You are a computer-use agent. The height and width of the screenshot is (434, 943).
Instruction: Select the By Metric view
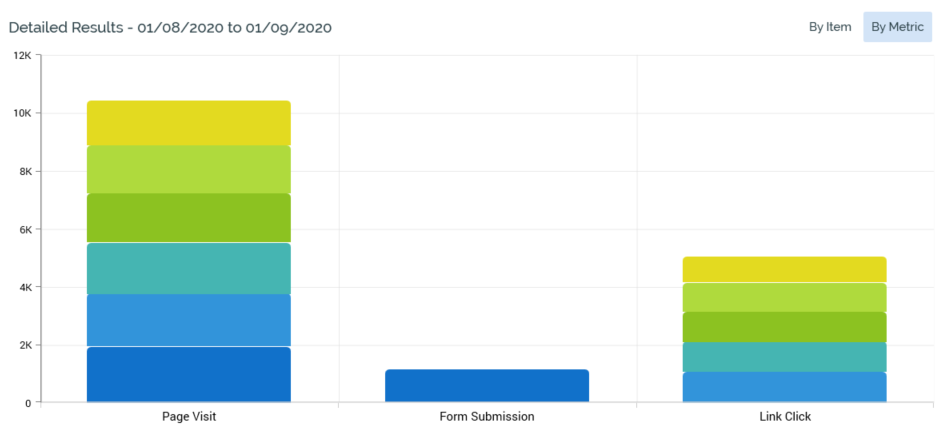pos(897,27)
